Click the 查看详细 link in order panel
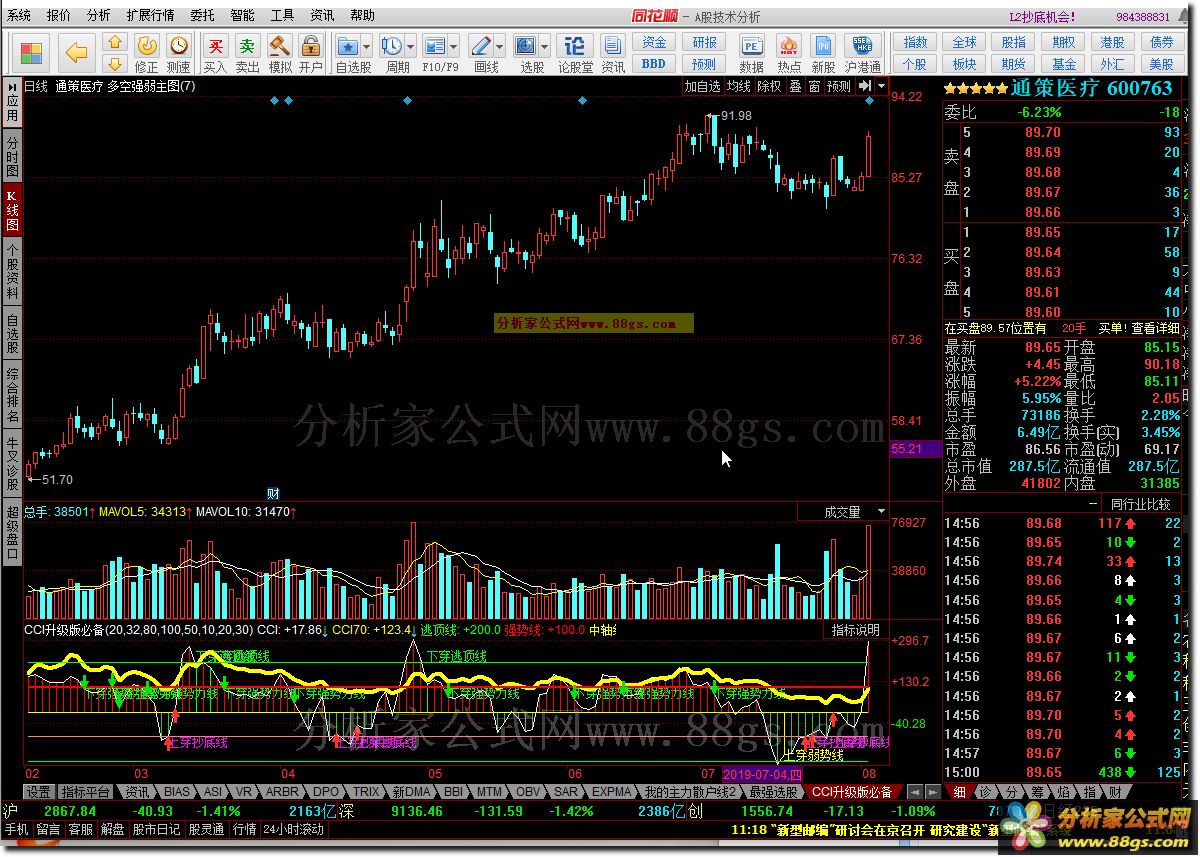 point(1155,328)
